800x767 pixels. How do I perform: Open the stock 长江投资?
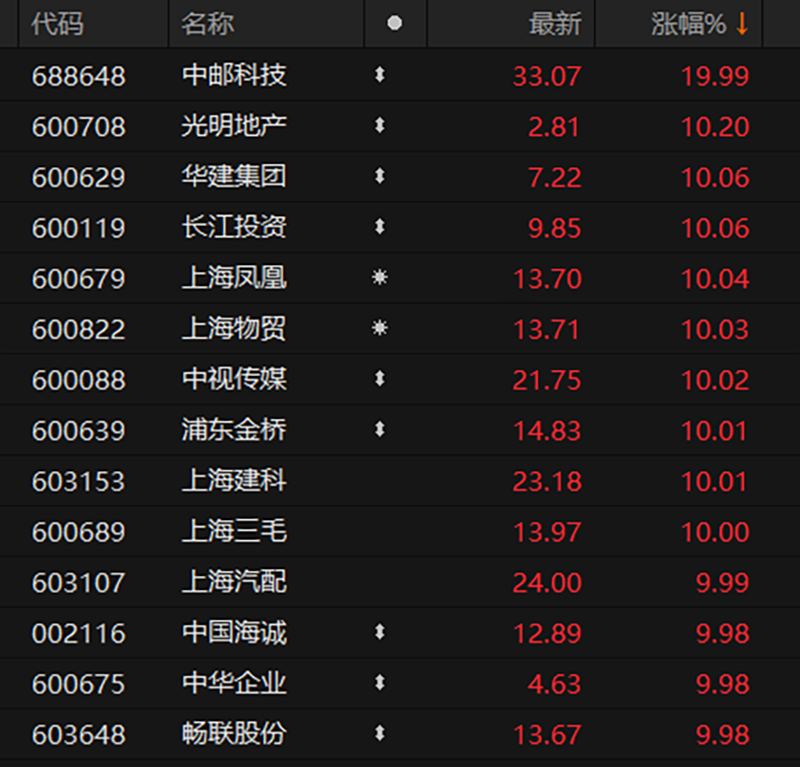(234, 227)
